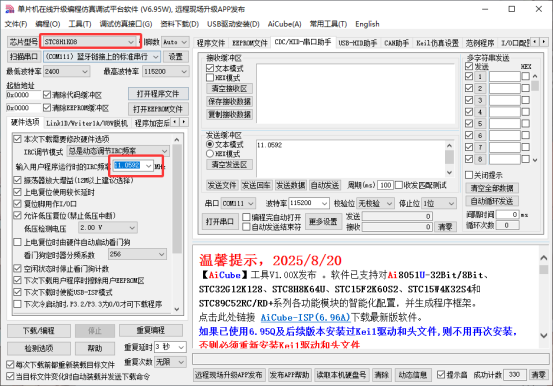The height and width of the screenshot is (387, 553).
Task: Click scroll-down arrow in the tips message panel
Action: [x=544, y=335]
